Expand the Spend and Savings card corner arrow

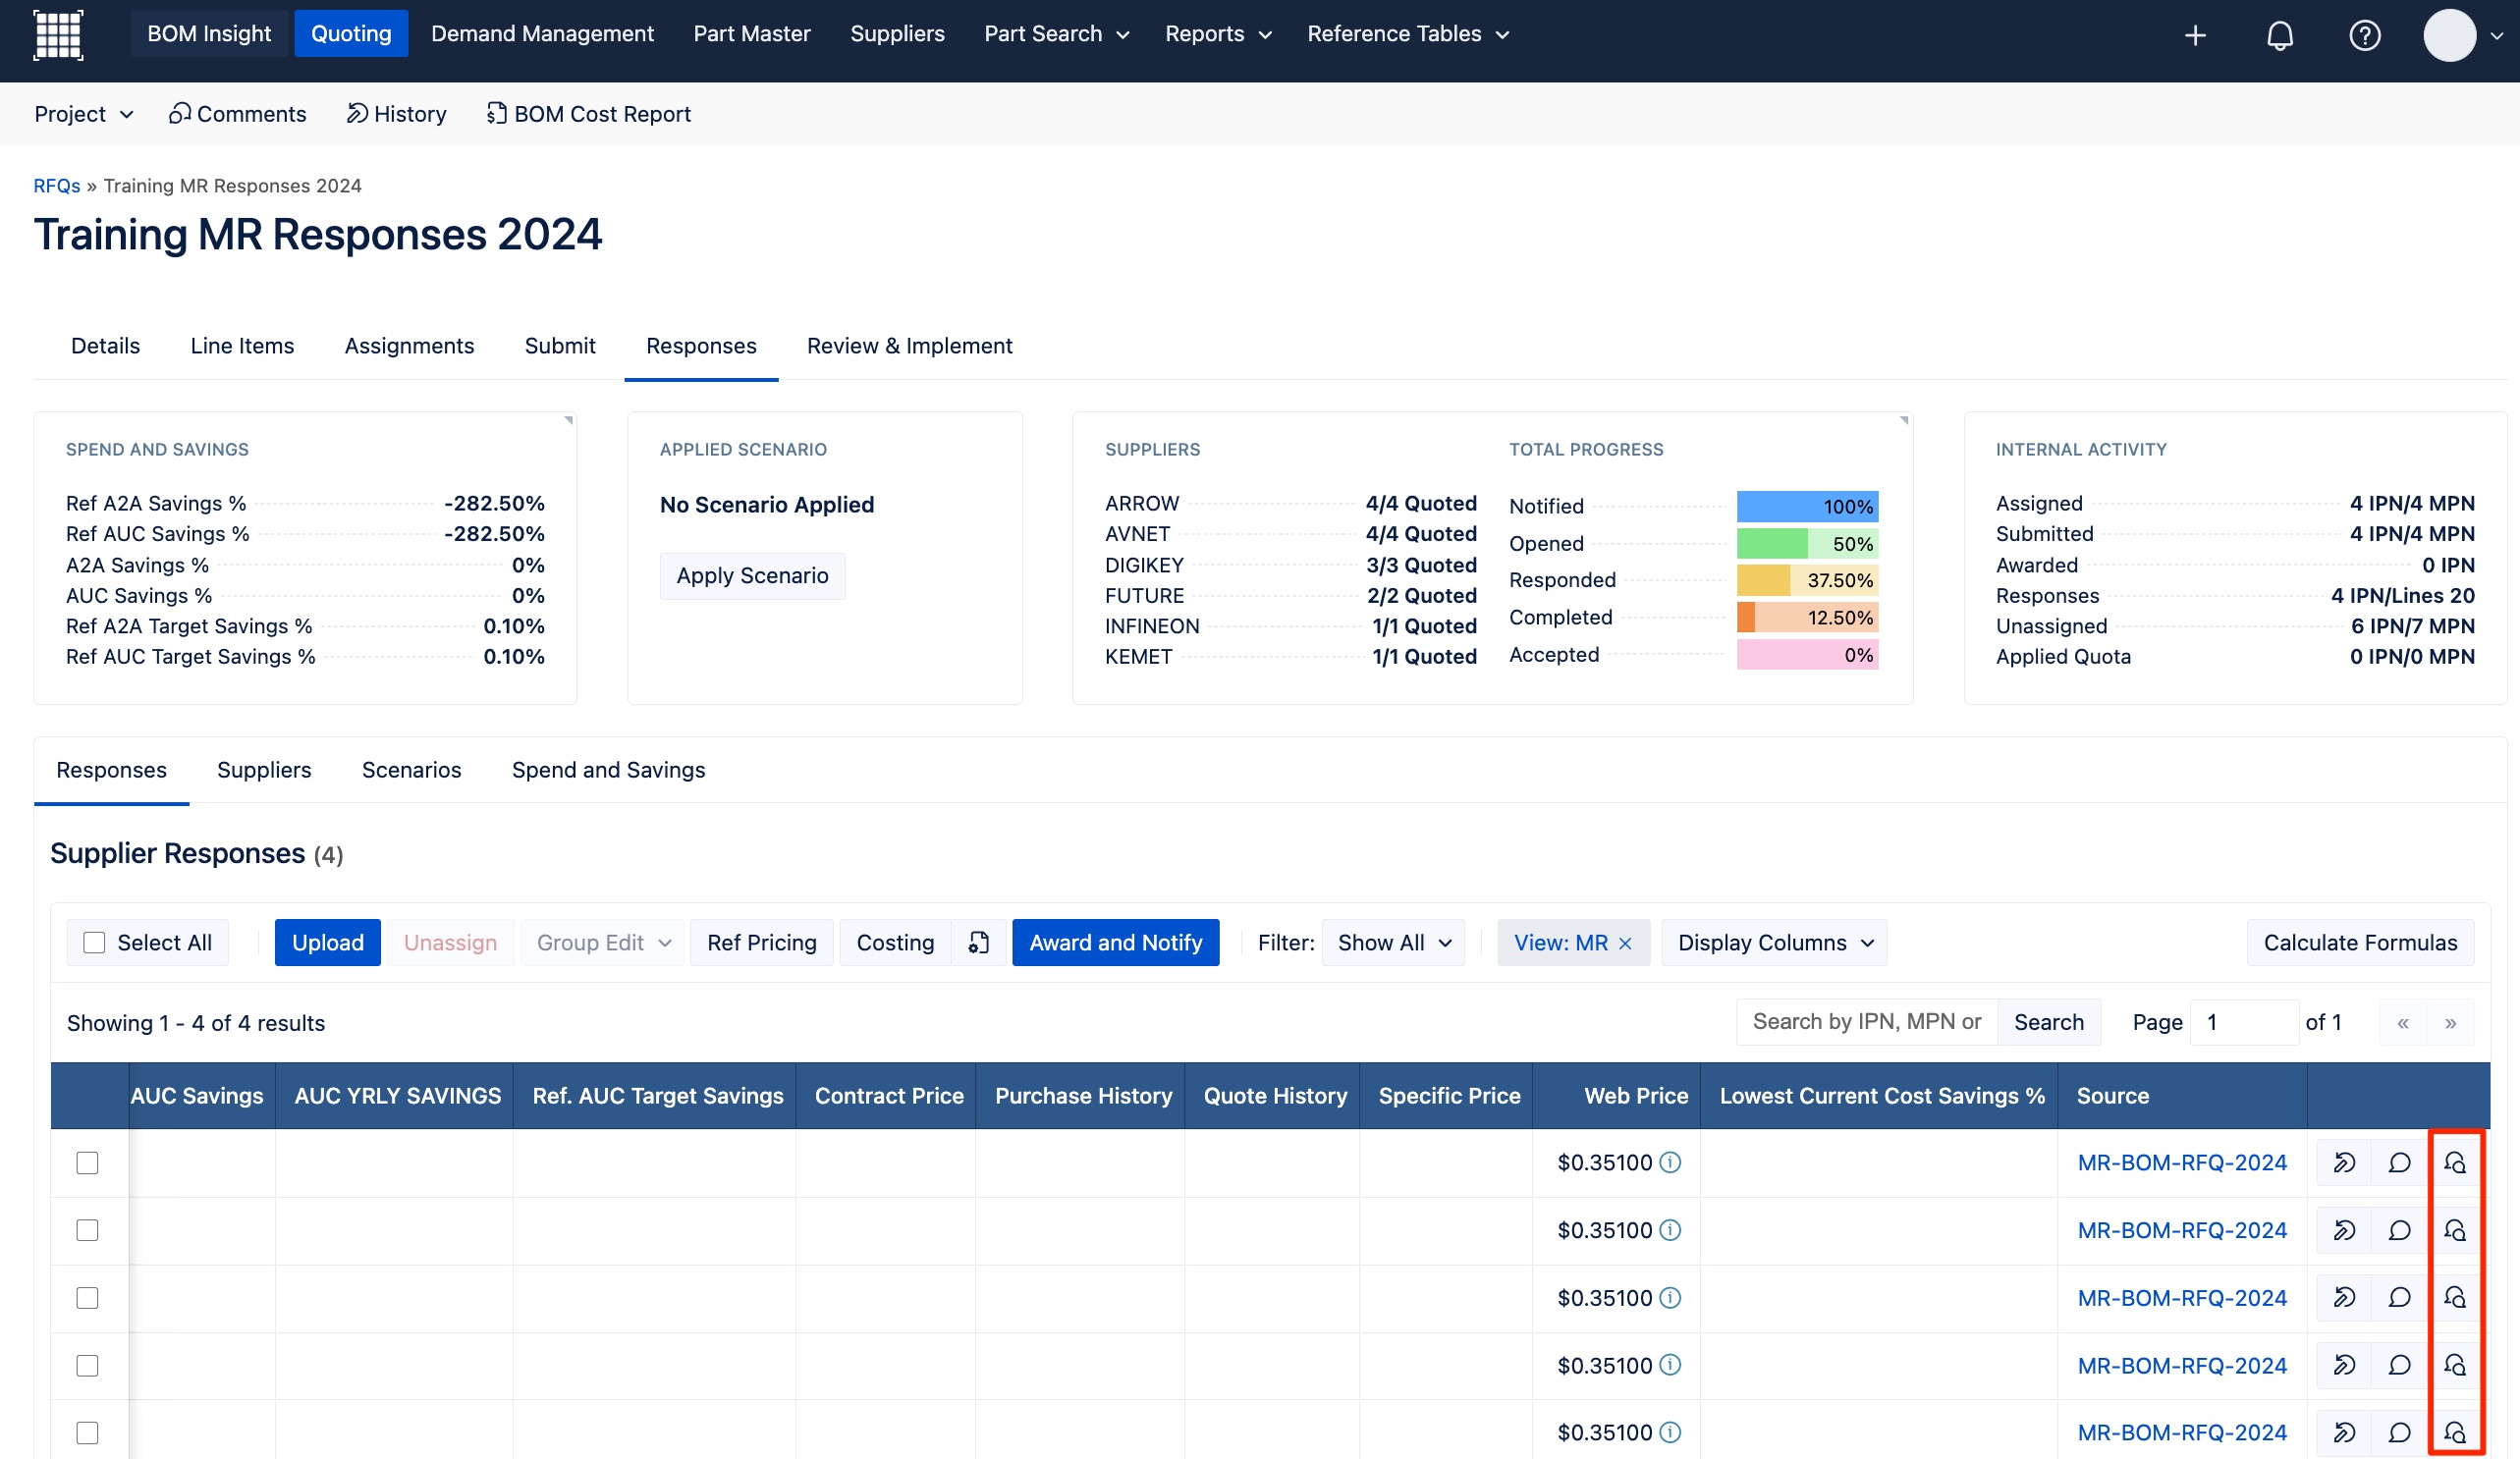tap(568, 421)
